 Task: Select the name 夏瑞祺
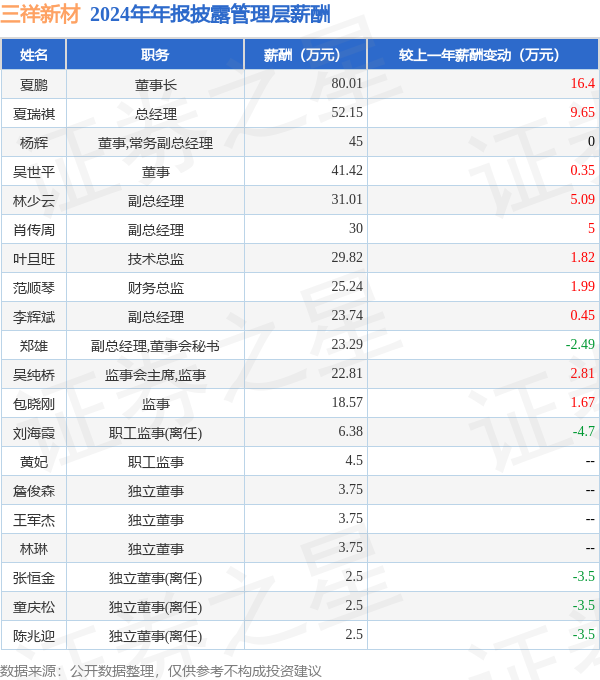point(34,114)
